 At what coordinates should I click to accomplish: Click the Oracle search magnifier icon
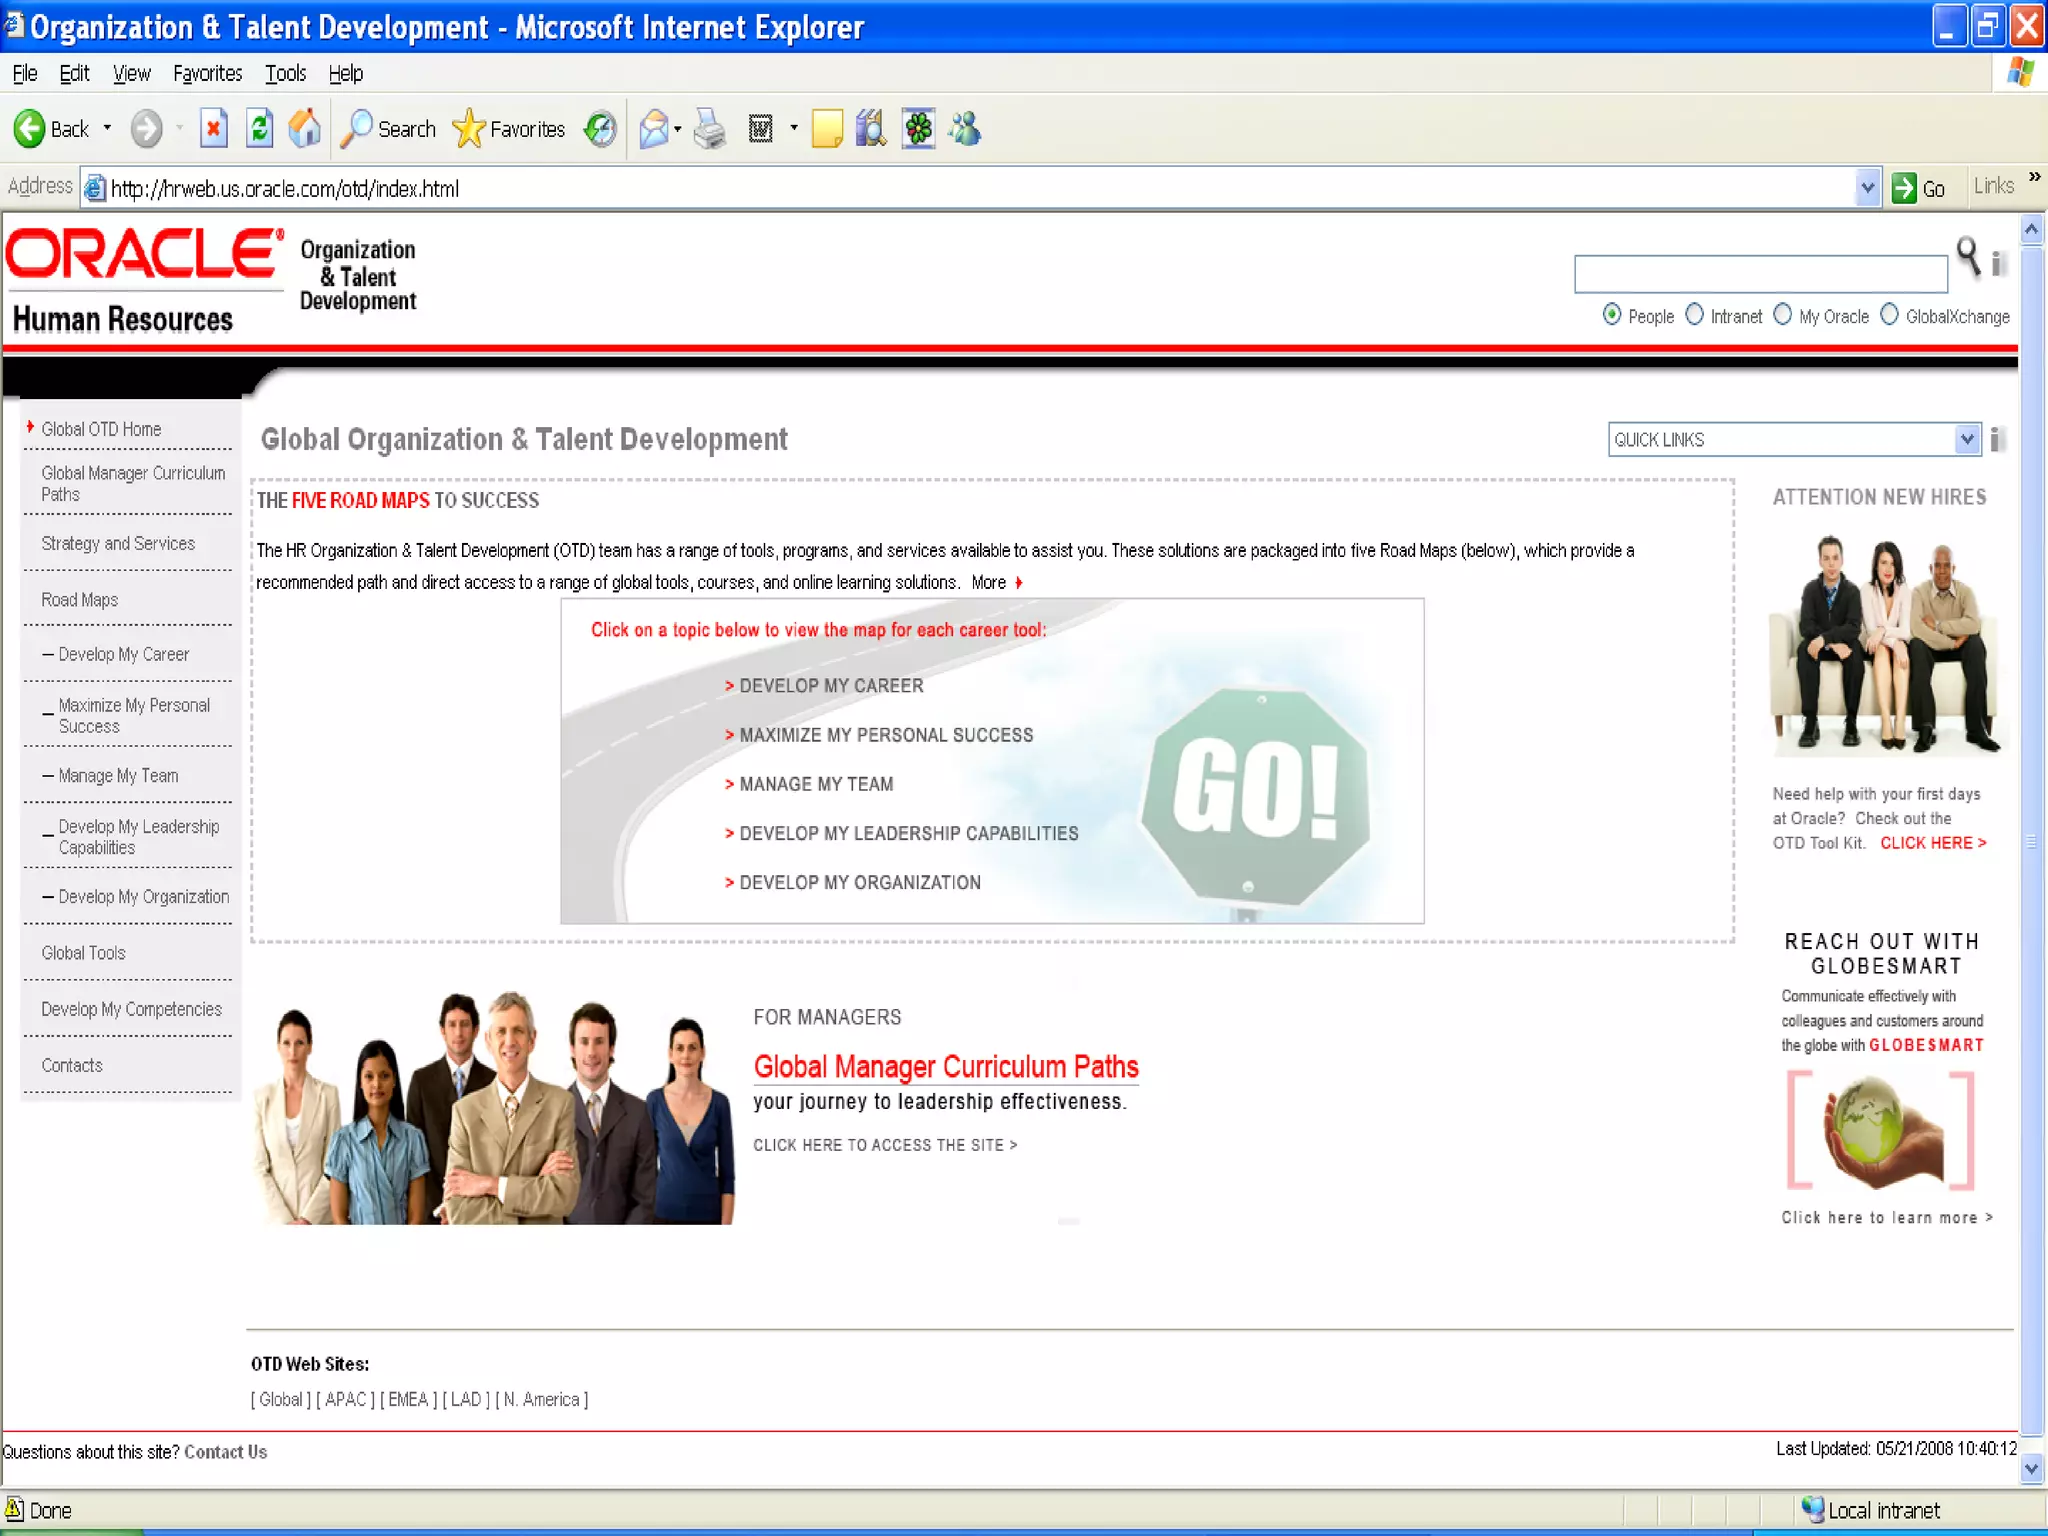pyautogui.click(x=1967, y=256)
